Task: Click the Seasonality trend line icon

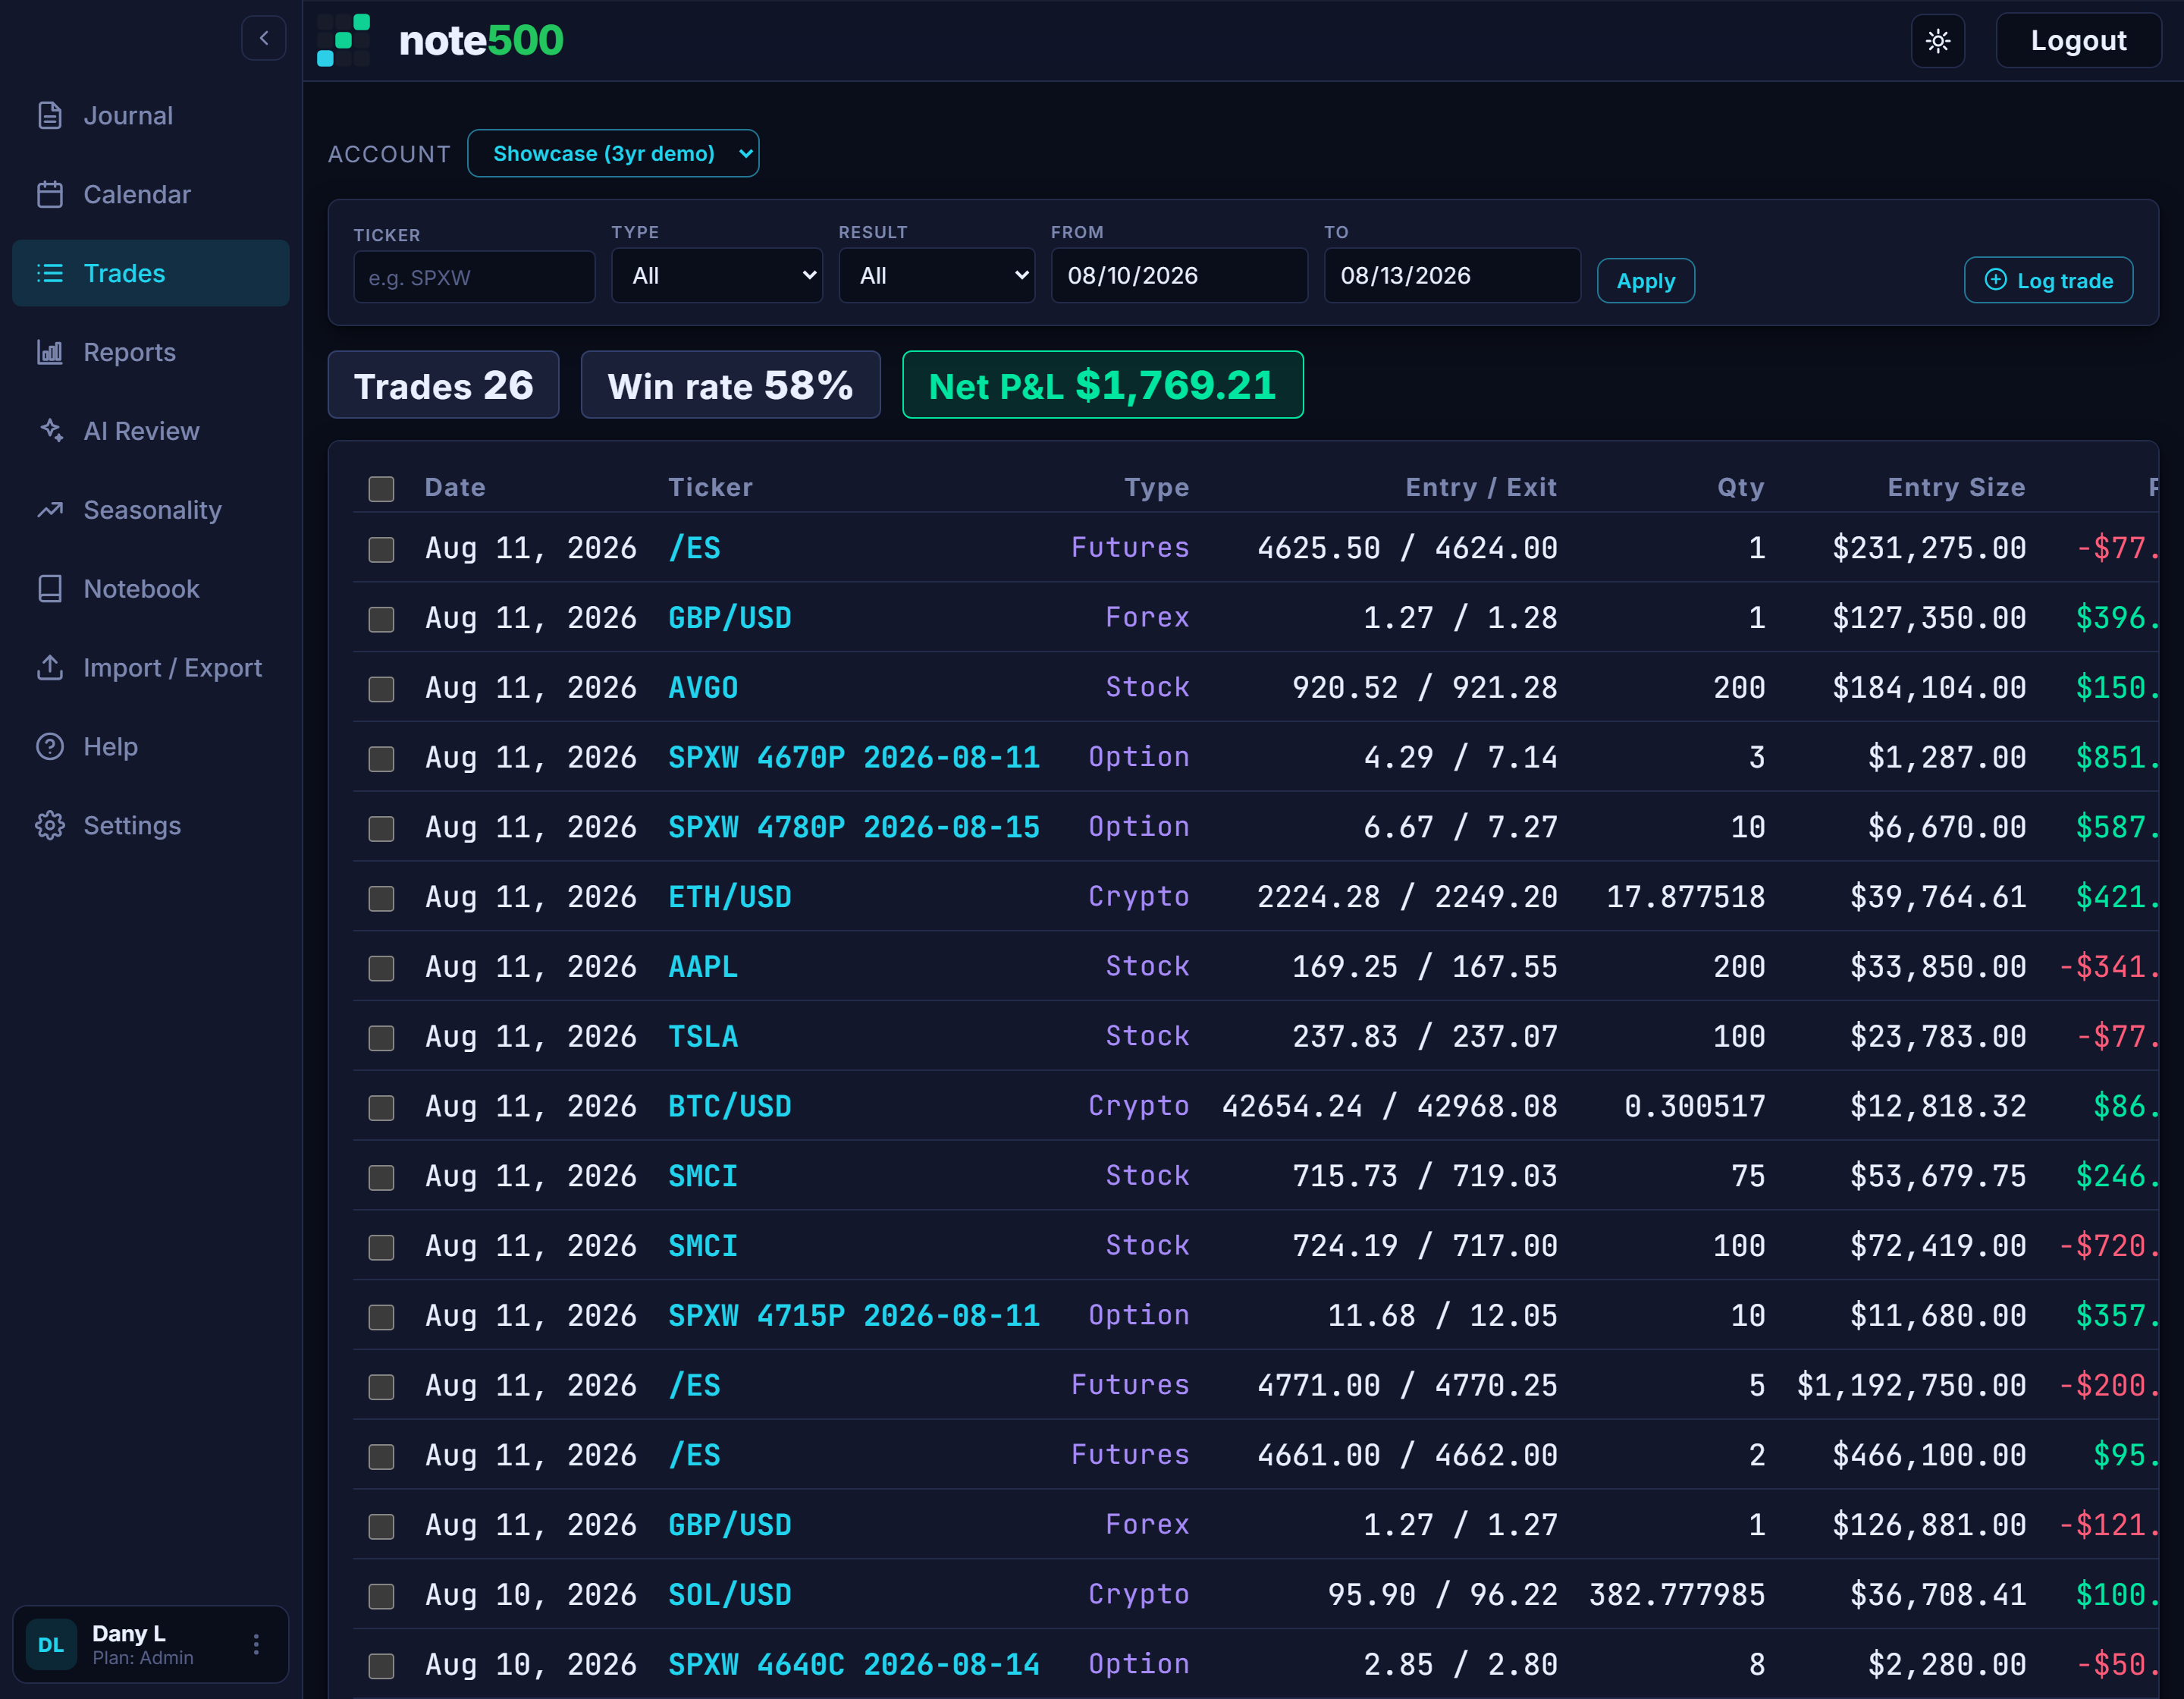Action: [x=50, y=510]
